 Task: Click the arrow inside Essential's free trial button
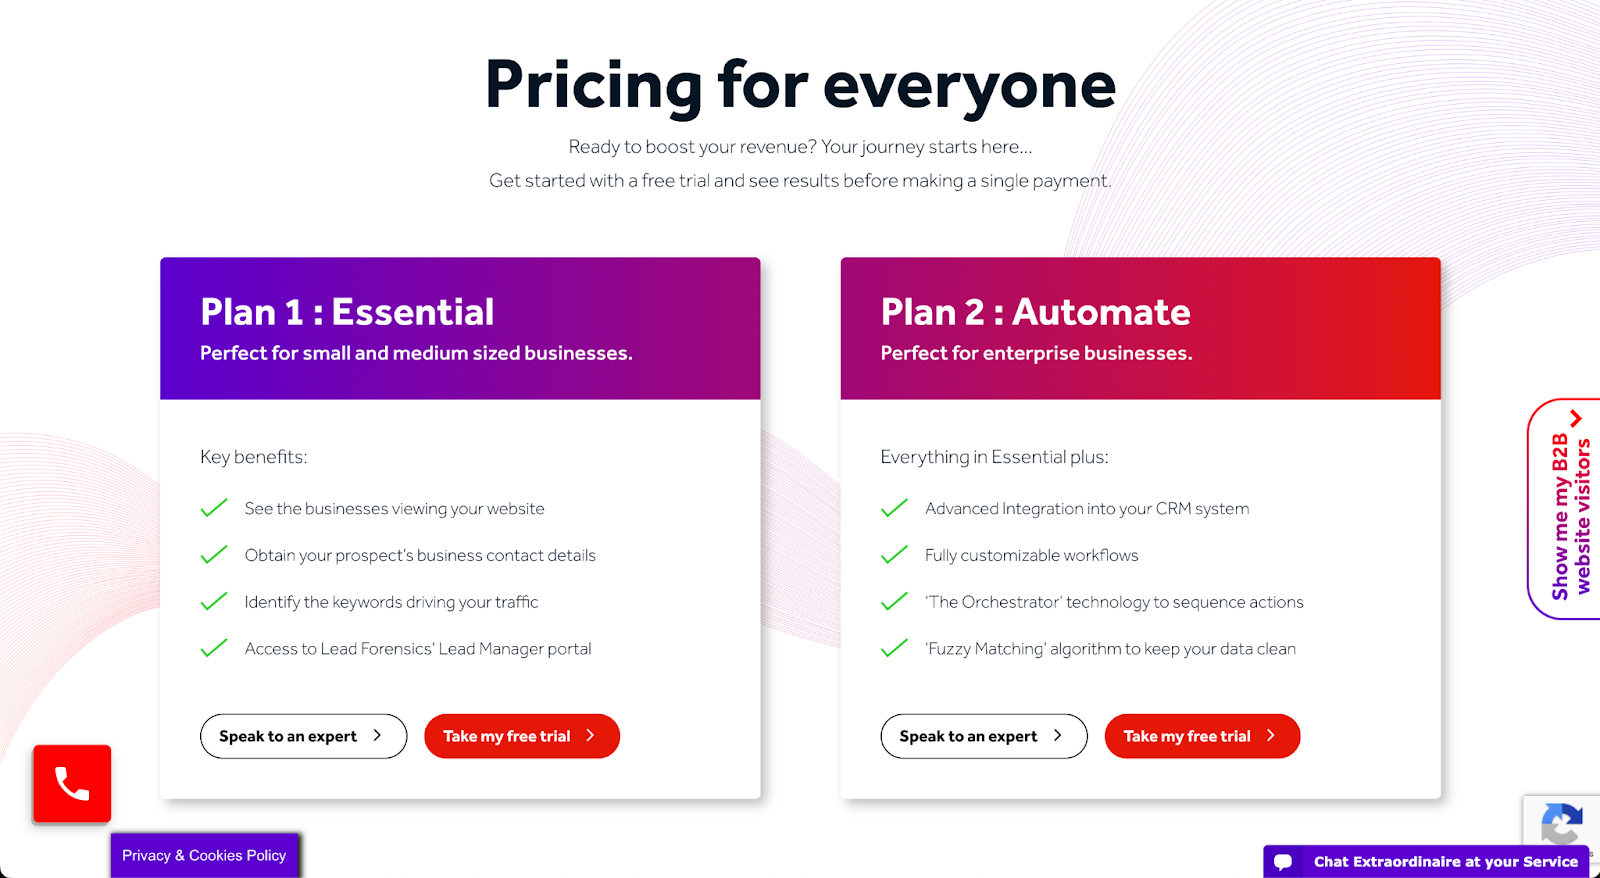(591, 736)
